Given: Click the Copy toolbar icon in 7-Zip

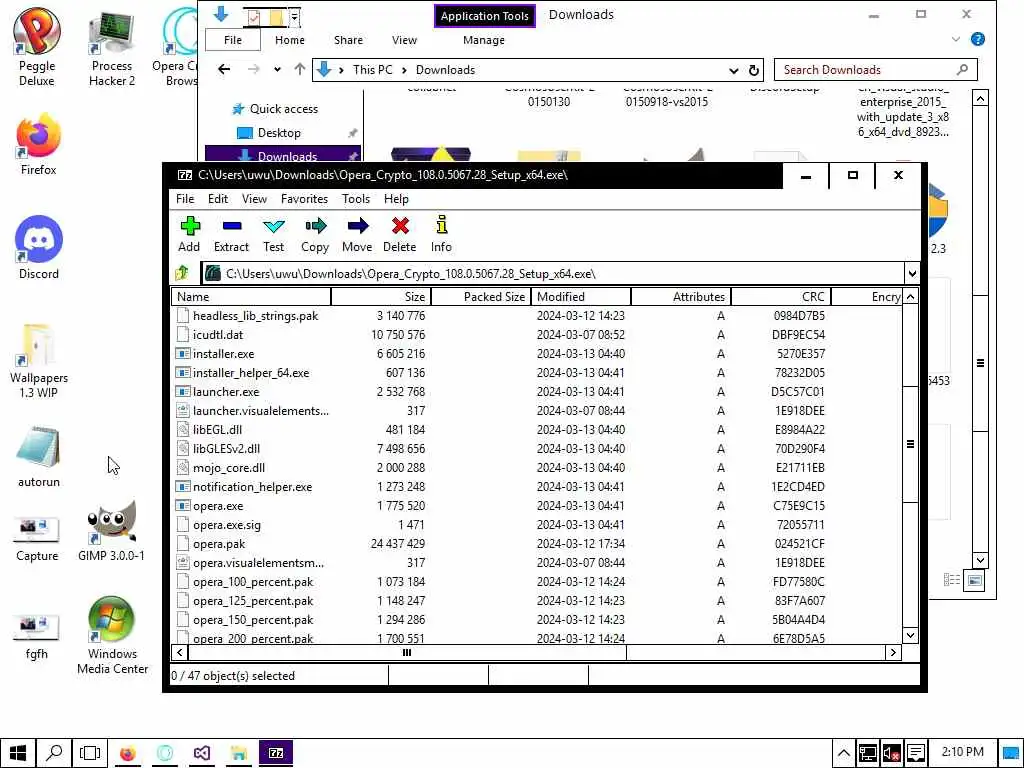Looking at the screenshot, I should (315, 234).
